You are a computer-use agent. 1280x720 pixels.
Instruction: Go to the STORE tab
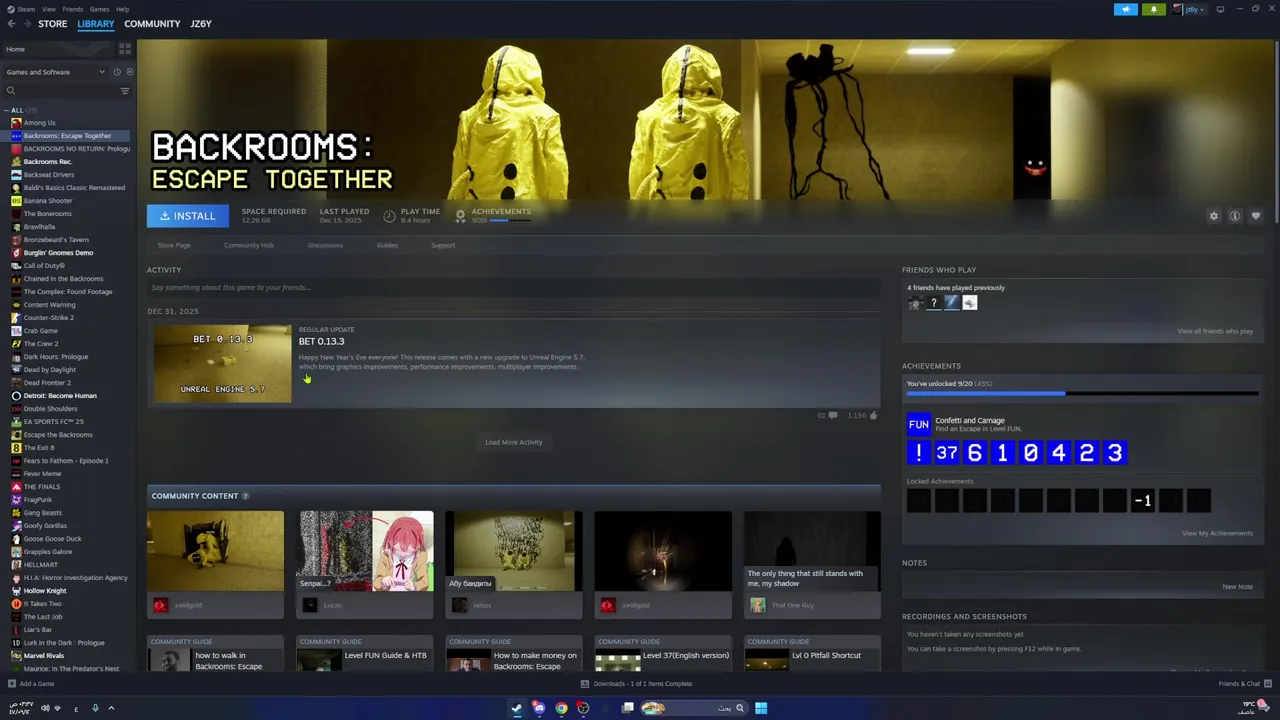point(53,24)
